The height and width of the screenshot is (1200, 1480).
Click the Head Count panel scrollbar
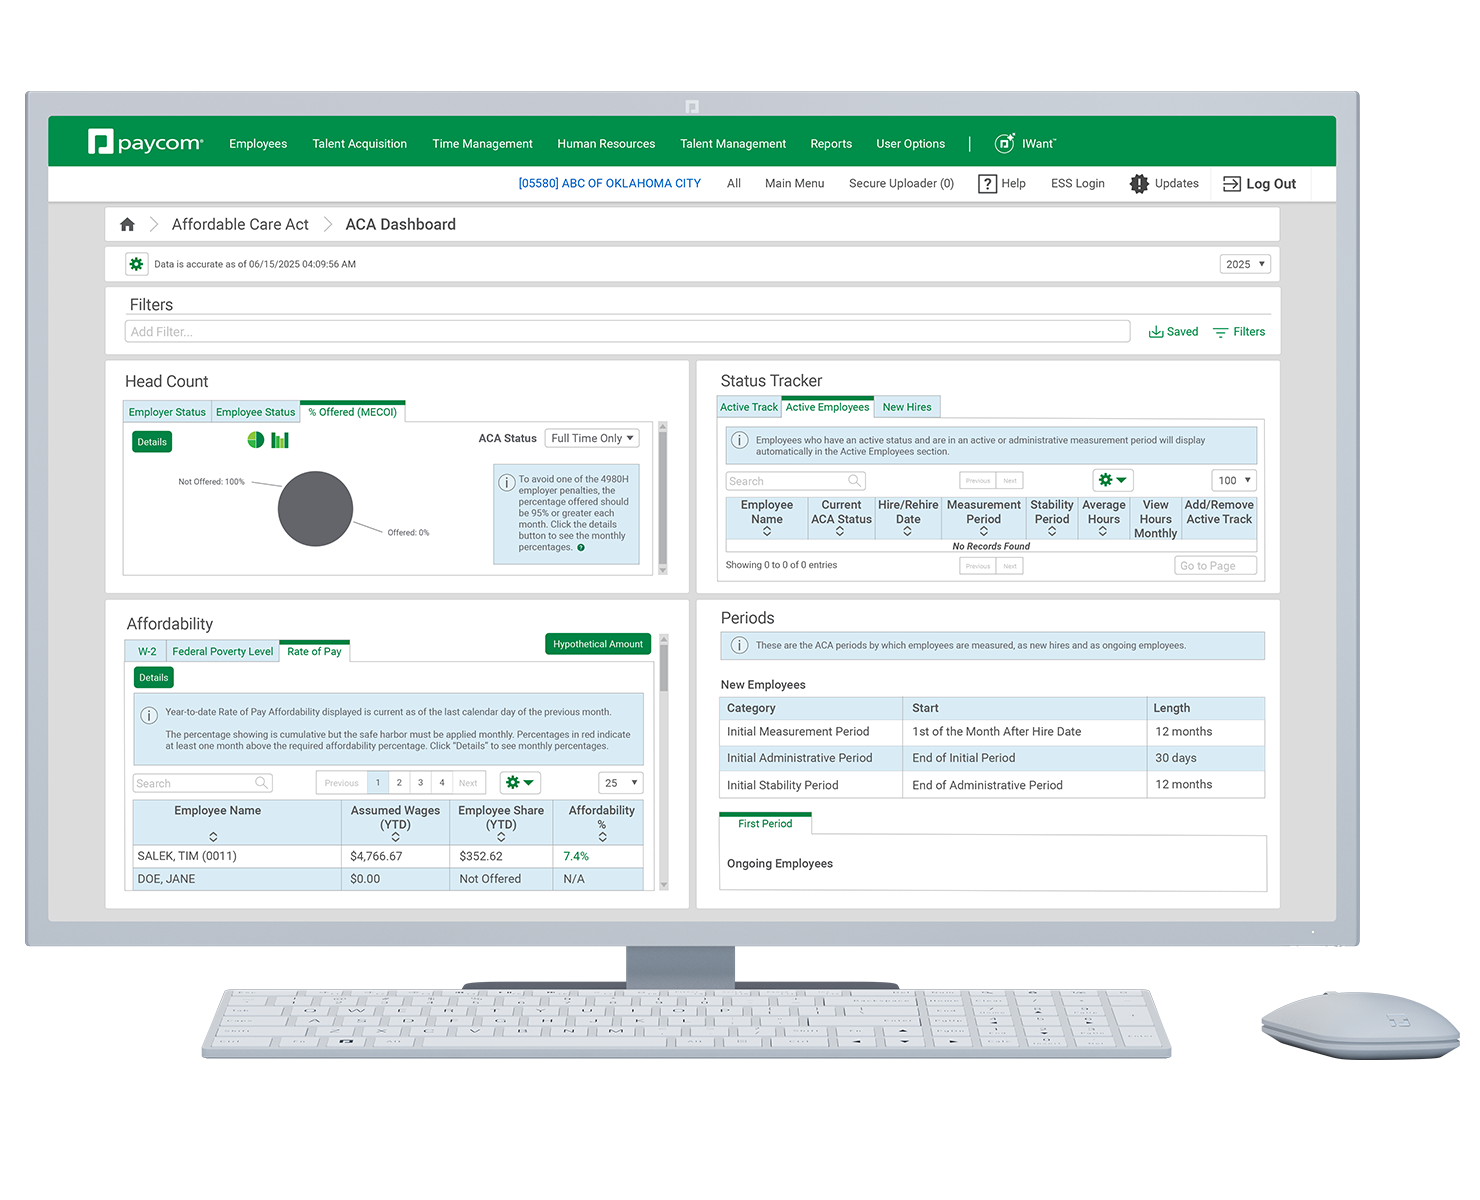click(x=662, y=498)
